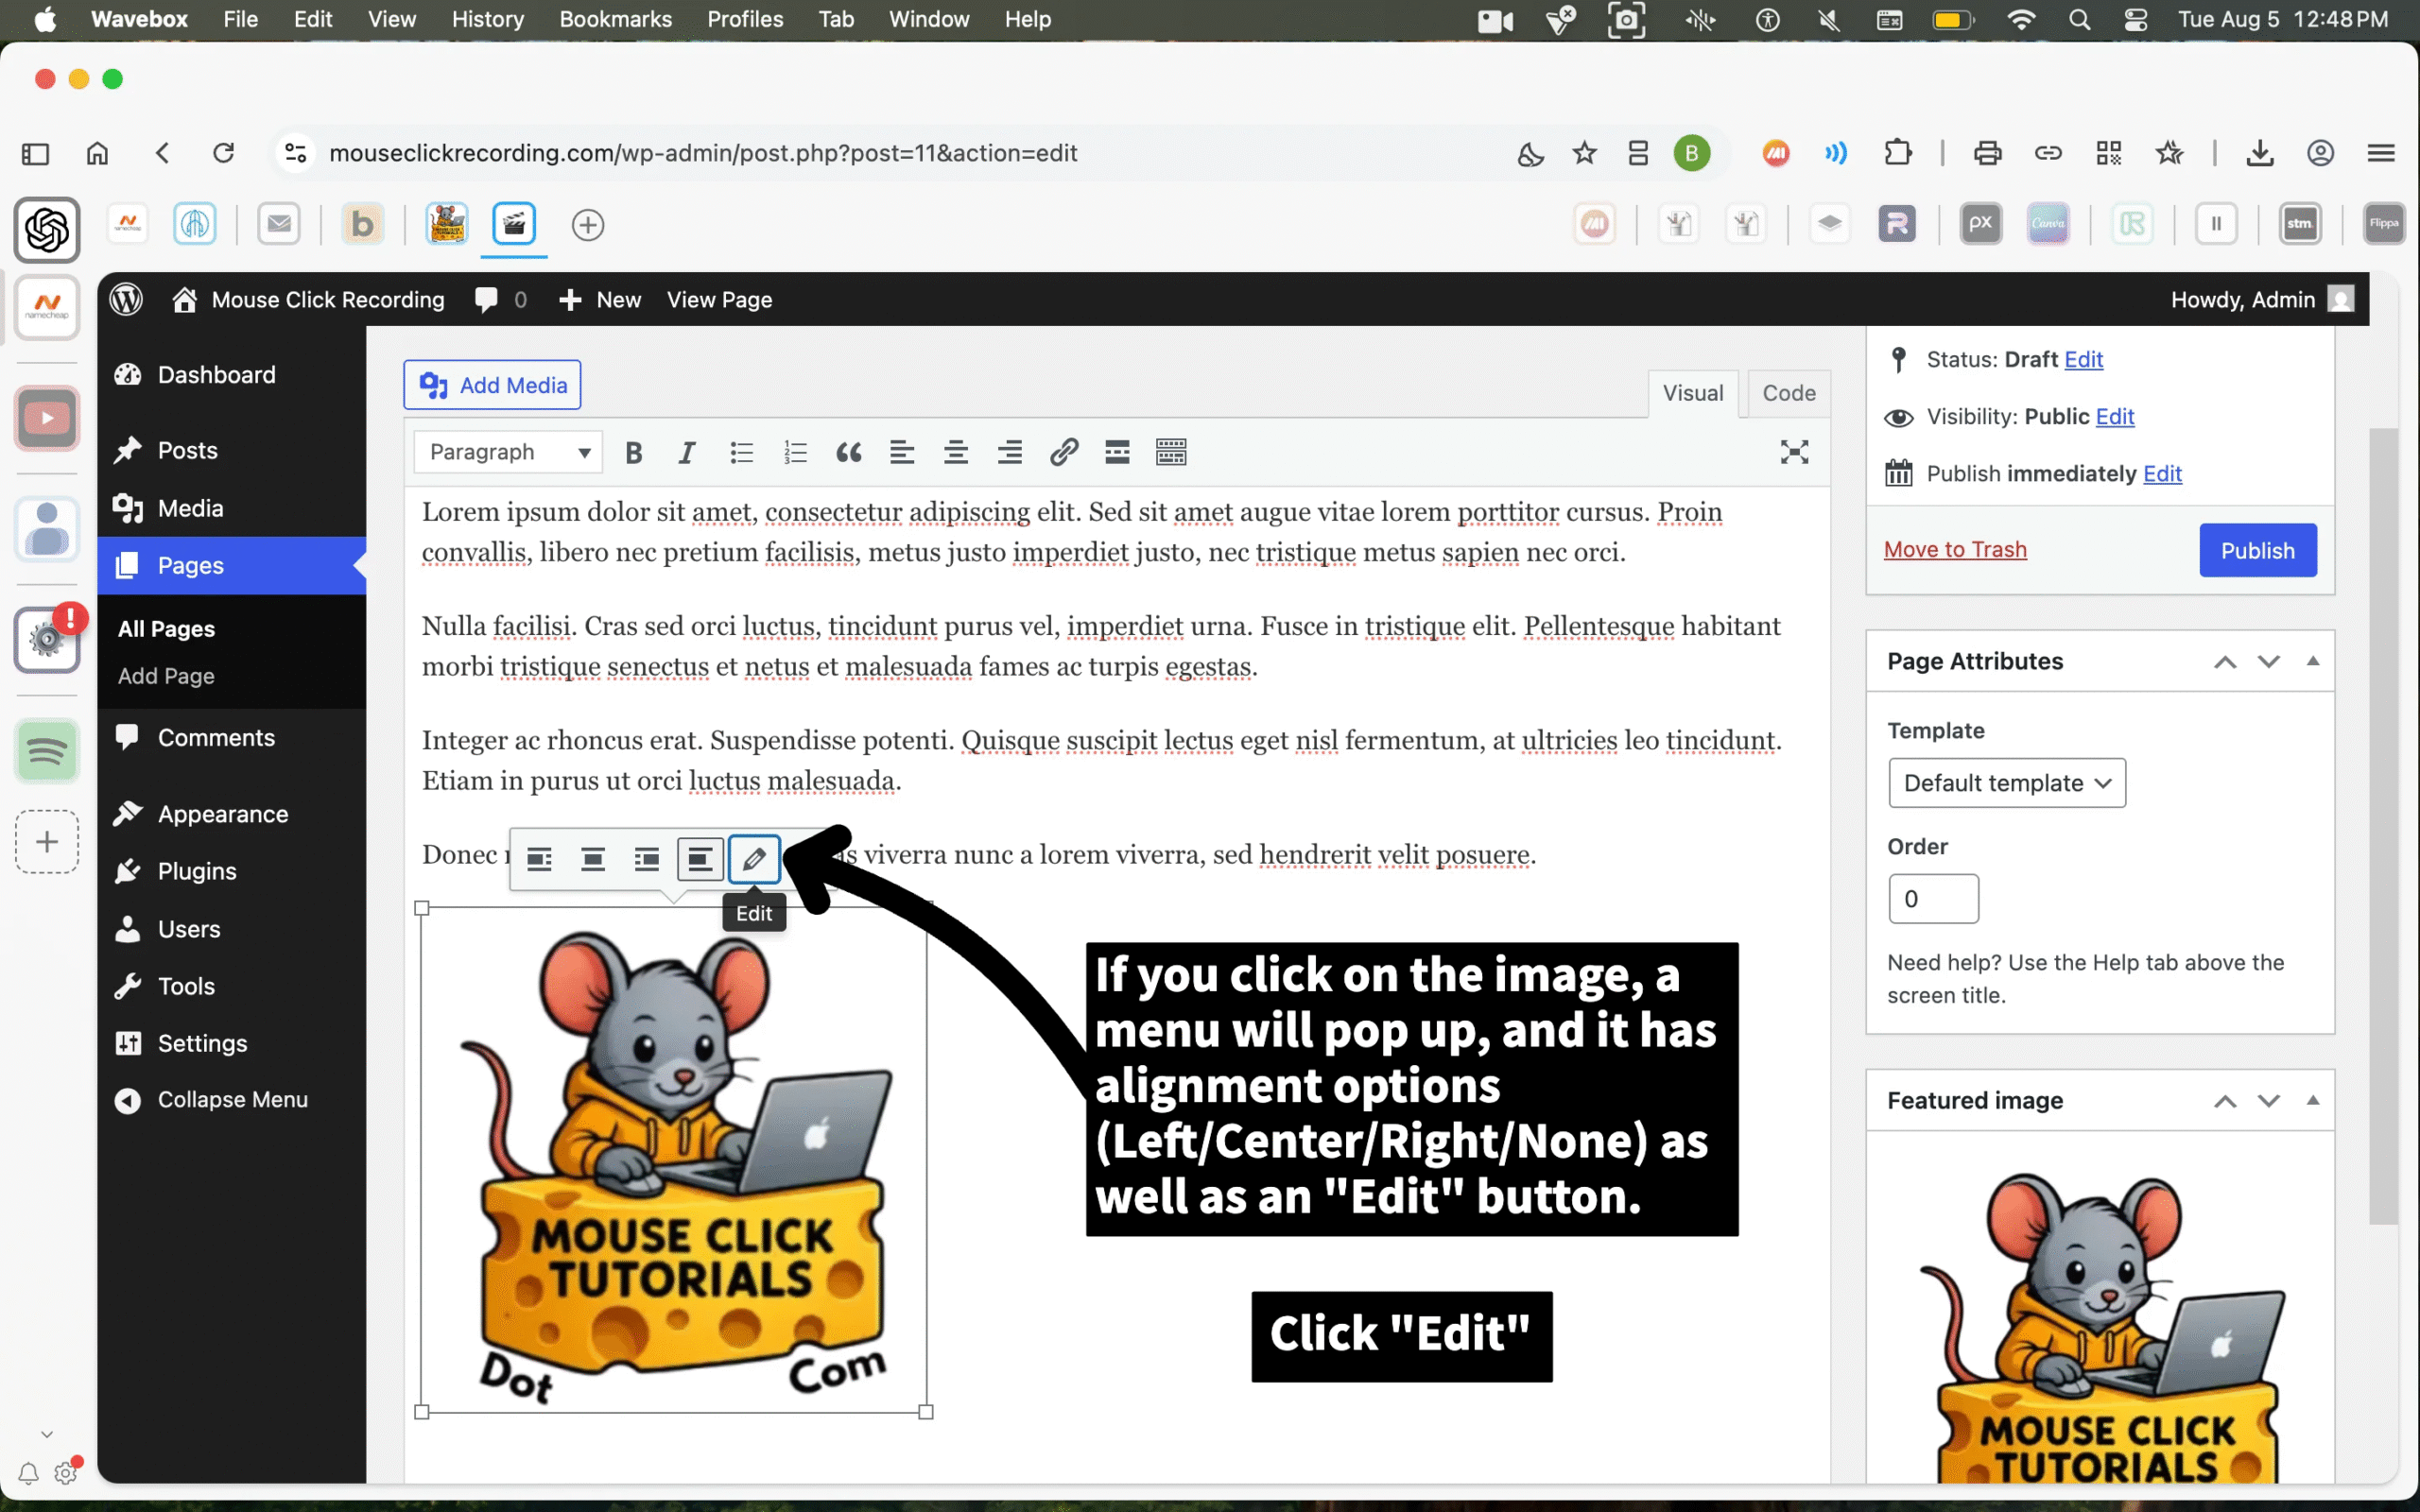Toggle Bold formatting in editor toolbar

tap(633, 453)
